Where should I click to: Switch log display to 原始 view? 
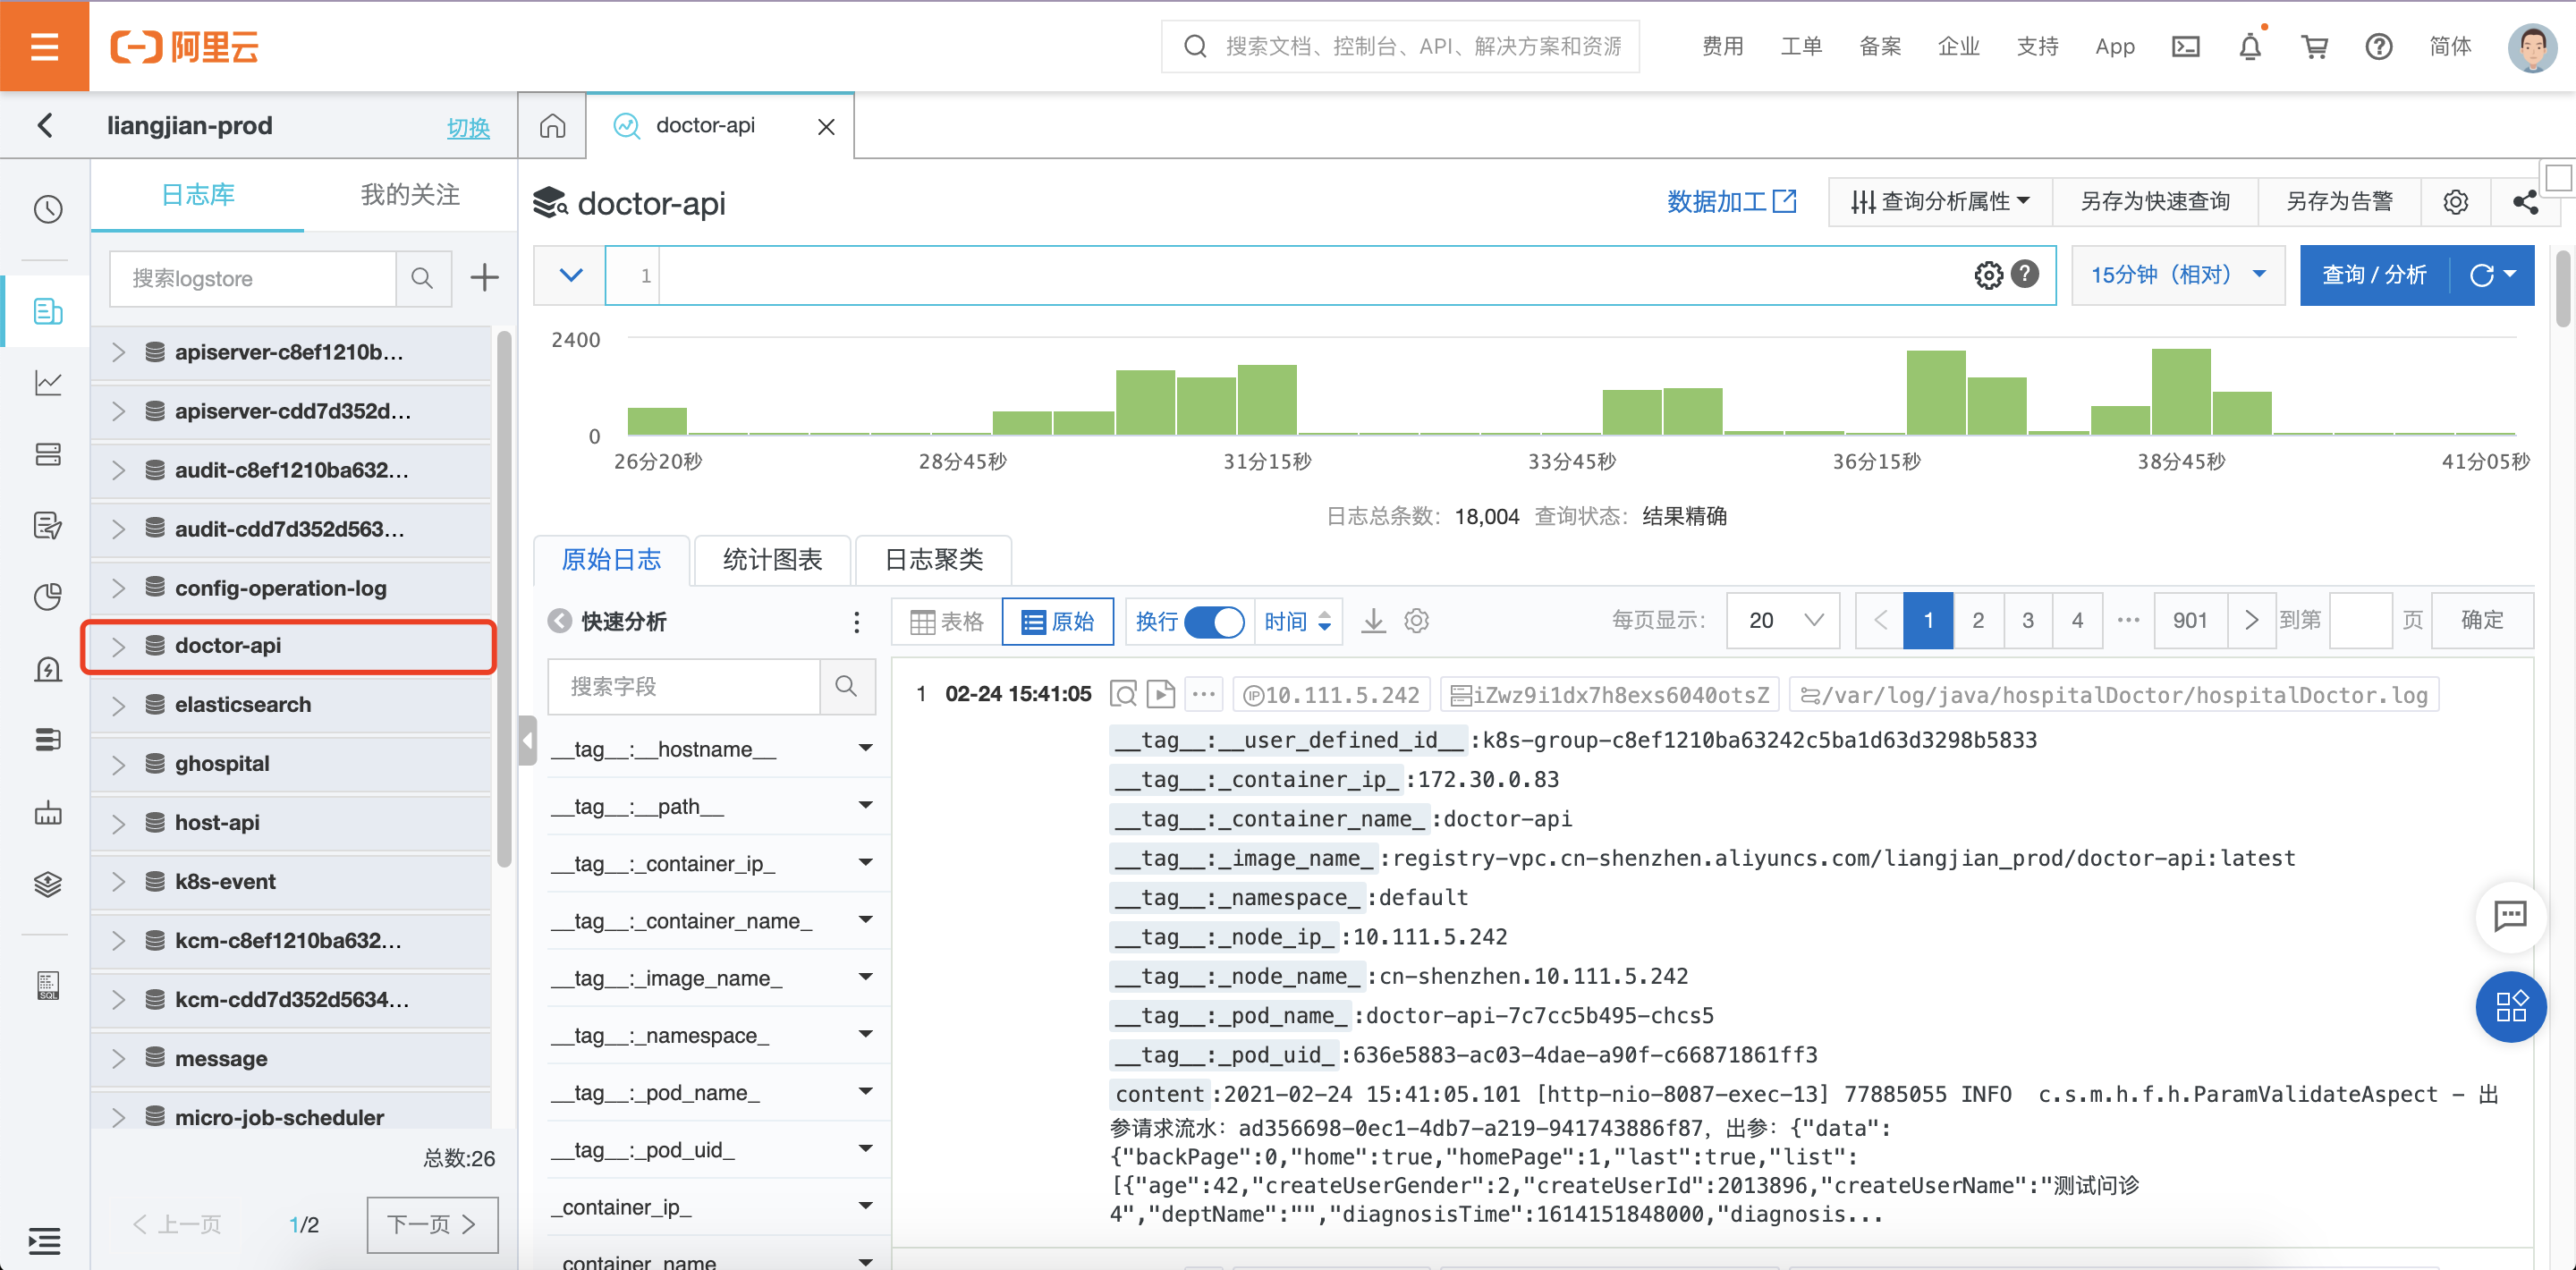click(x=1058, y=621)
